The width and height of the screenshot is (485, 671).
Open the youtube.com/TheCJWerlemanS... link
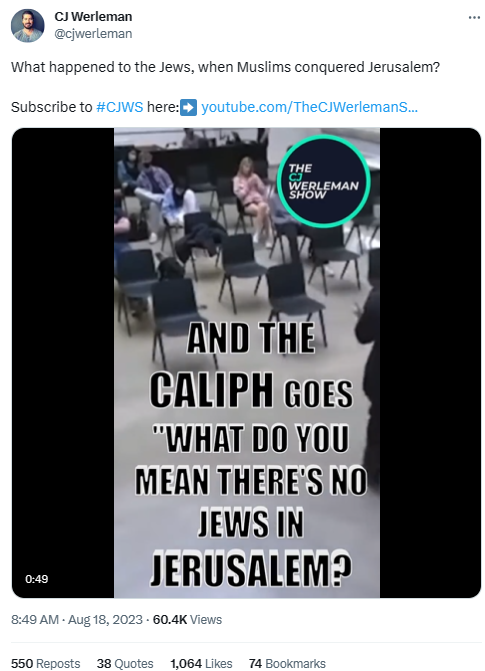point(309,107)
